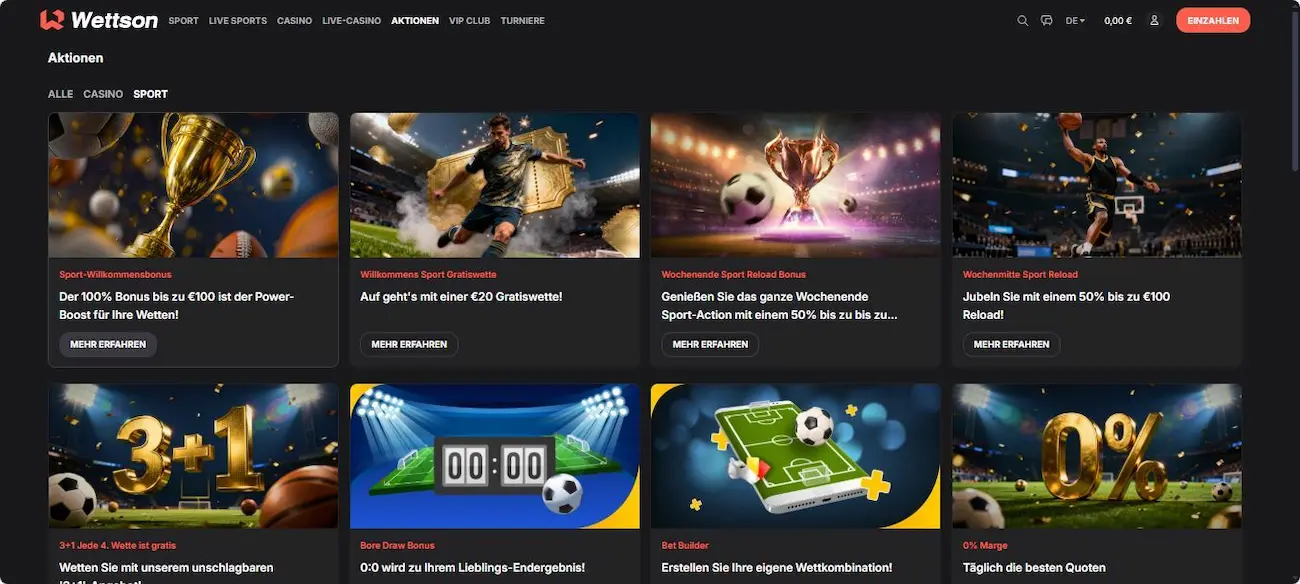Image resolution: width=1300 pixels, height=584 pixels.
Task: Switch to the ALLE promotions tab
Action: pos(60,94)
